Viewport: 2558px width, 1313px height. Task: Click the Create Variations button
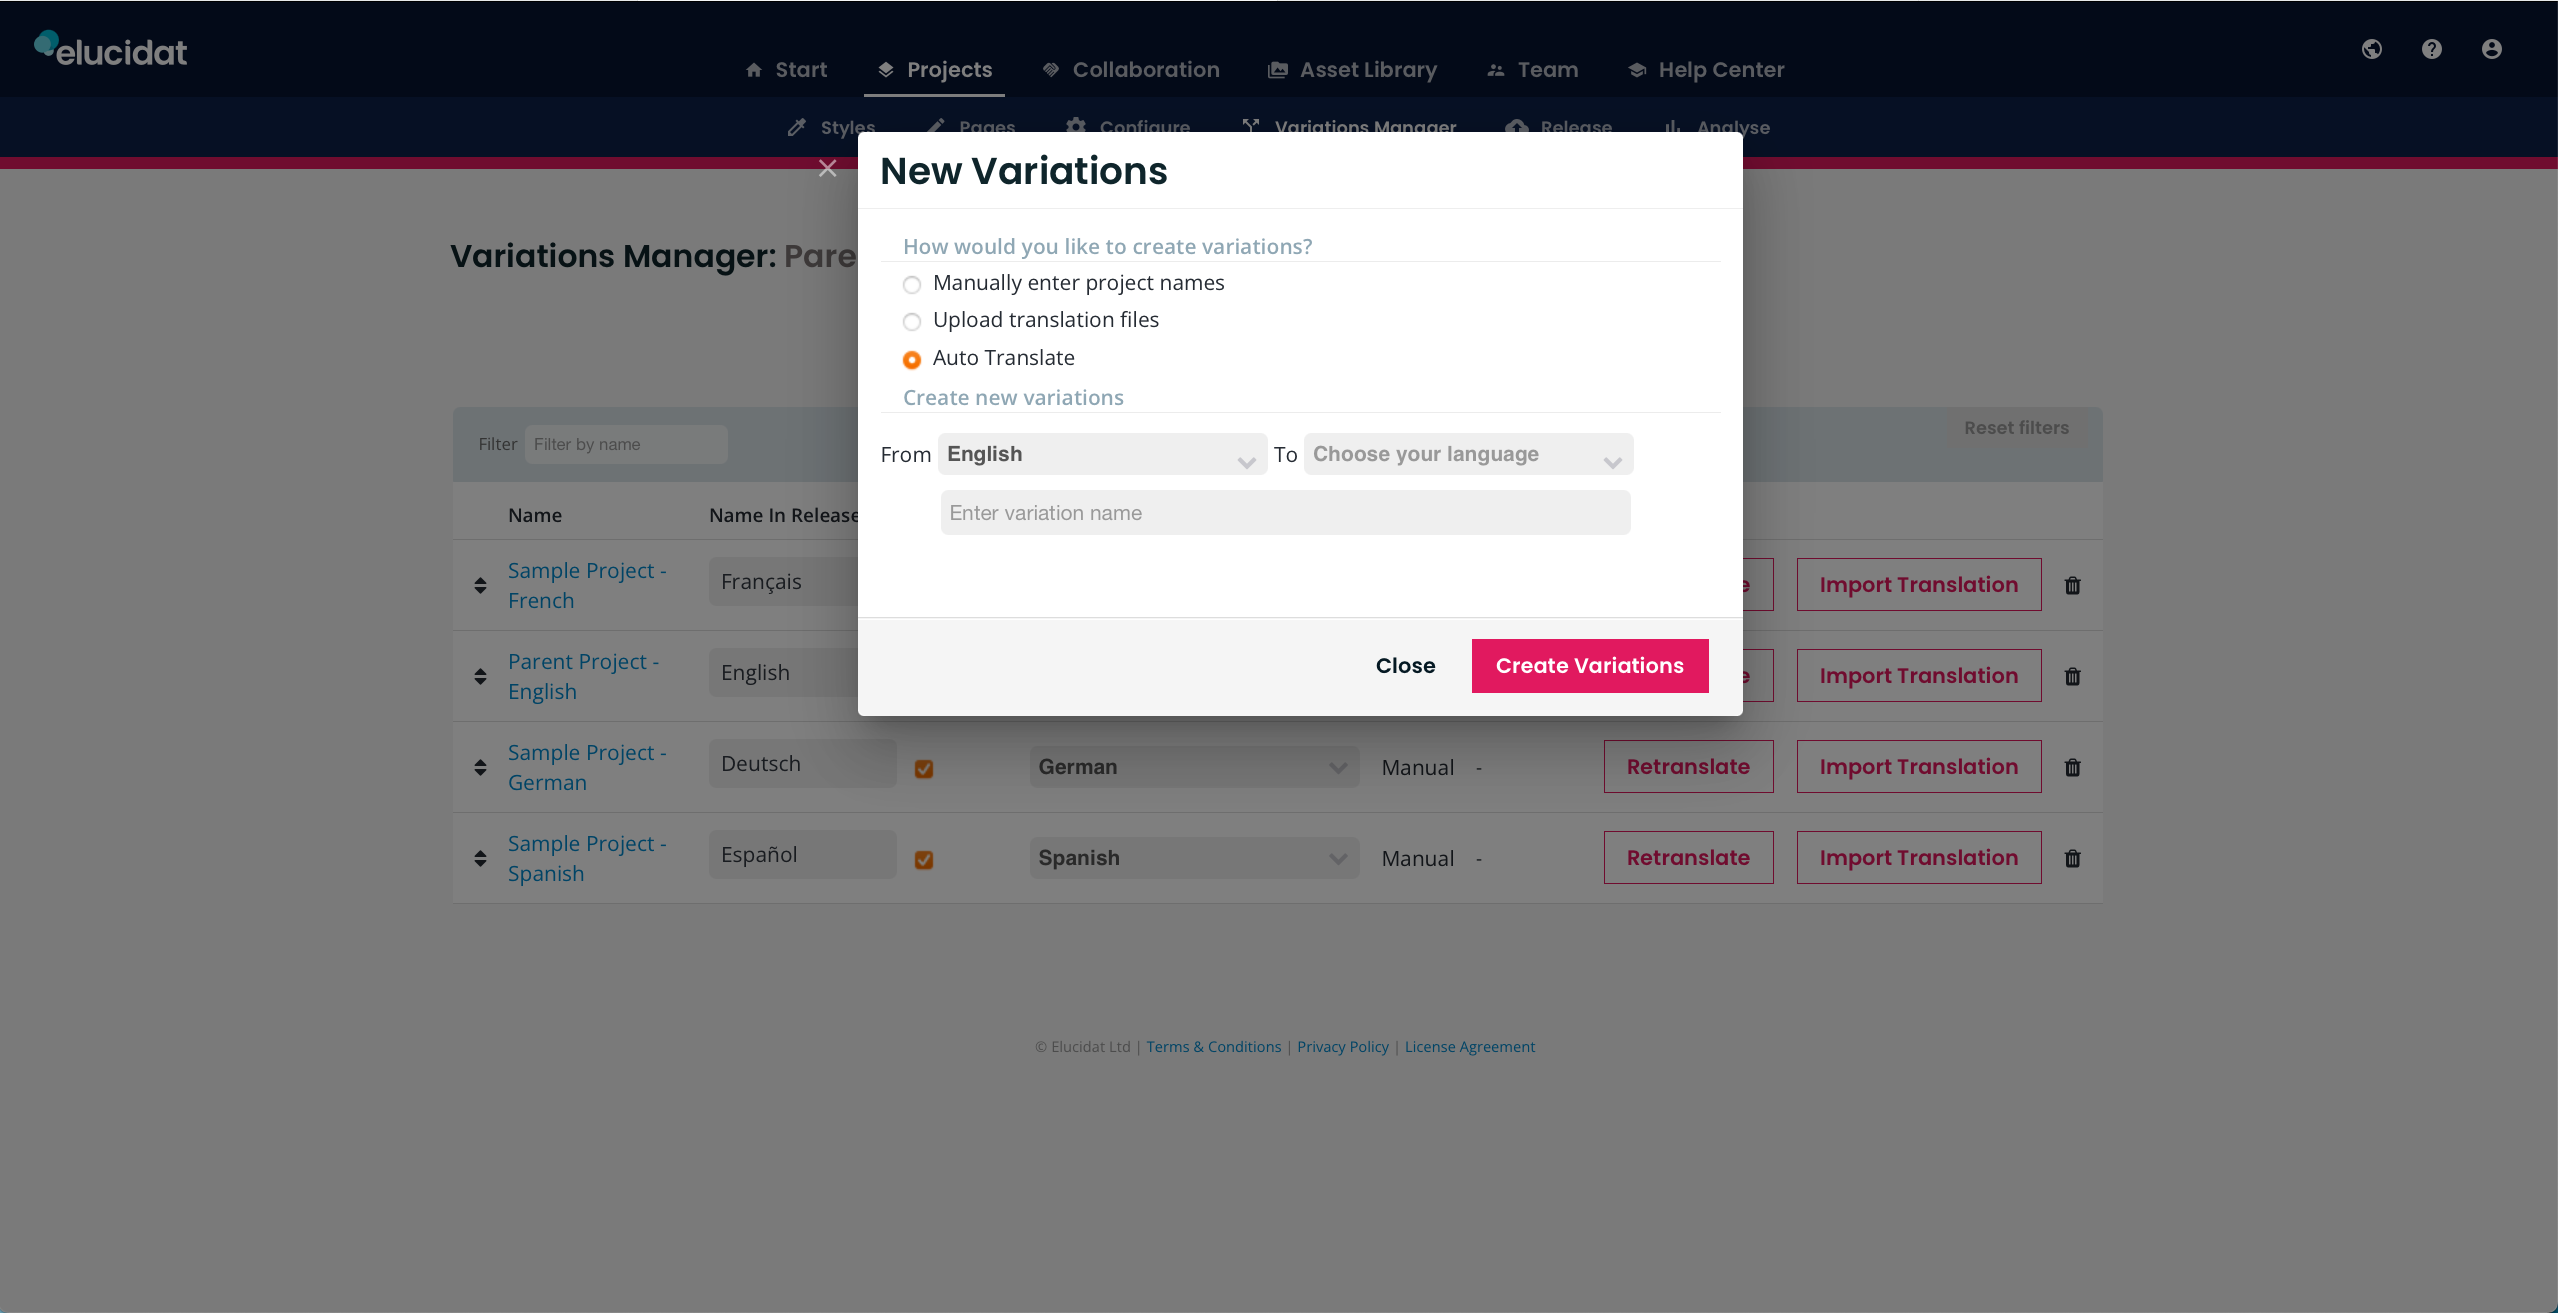pyautogui.click(x=1590, y=666)
